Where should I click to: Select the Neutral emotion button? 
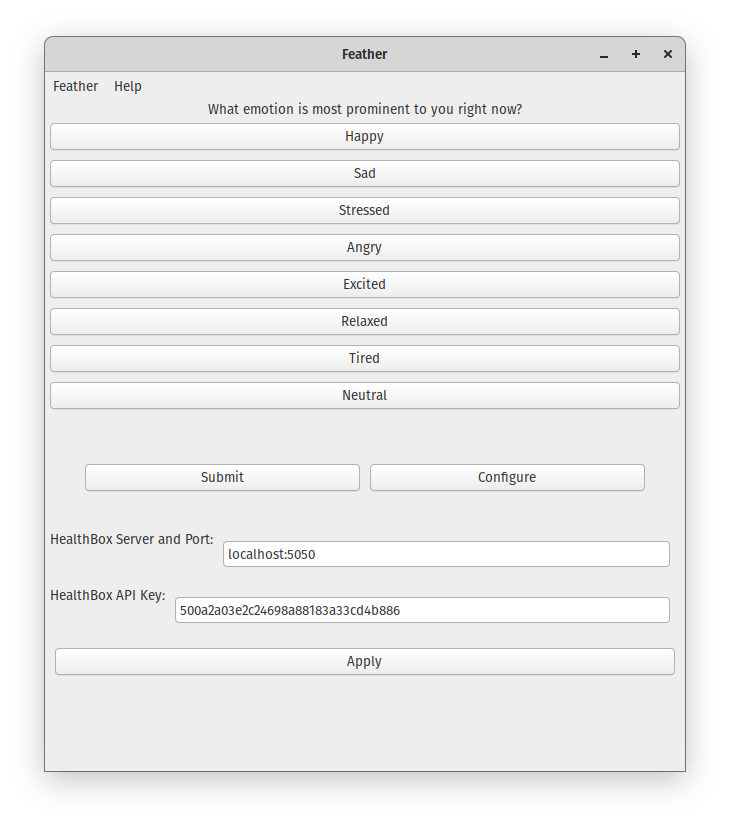pyautogui.click(x=364, y=396)
